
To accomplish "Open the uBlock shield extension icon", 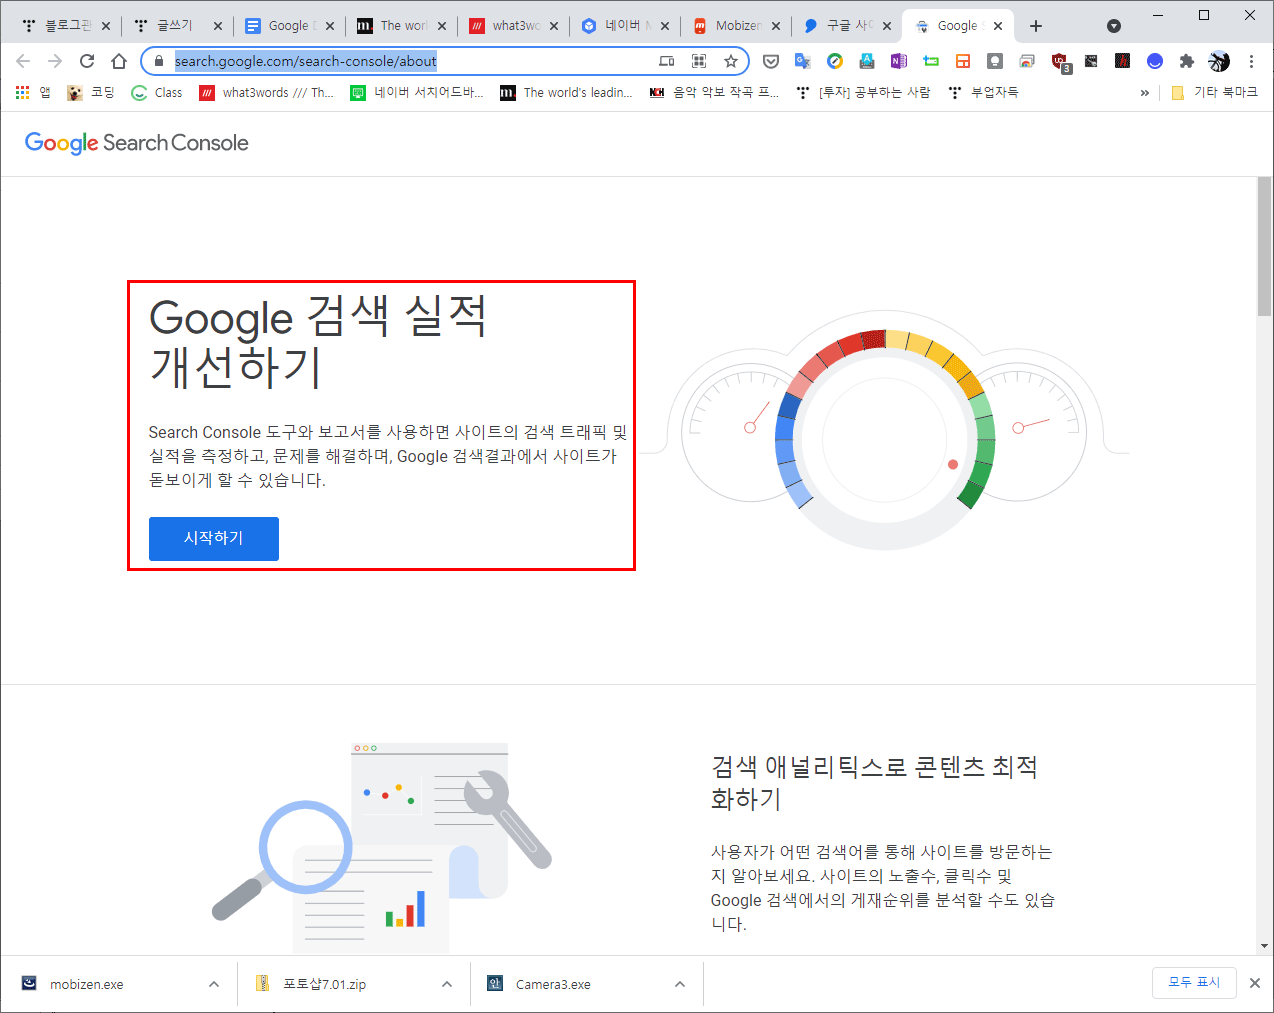I will 1060,62.
